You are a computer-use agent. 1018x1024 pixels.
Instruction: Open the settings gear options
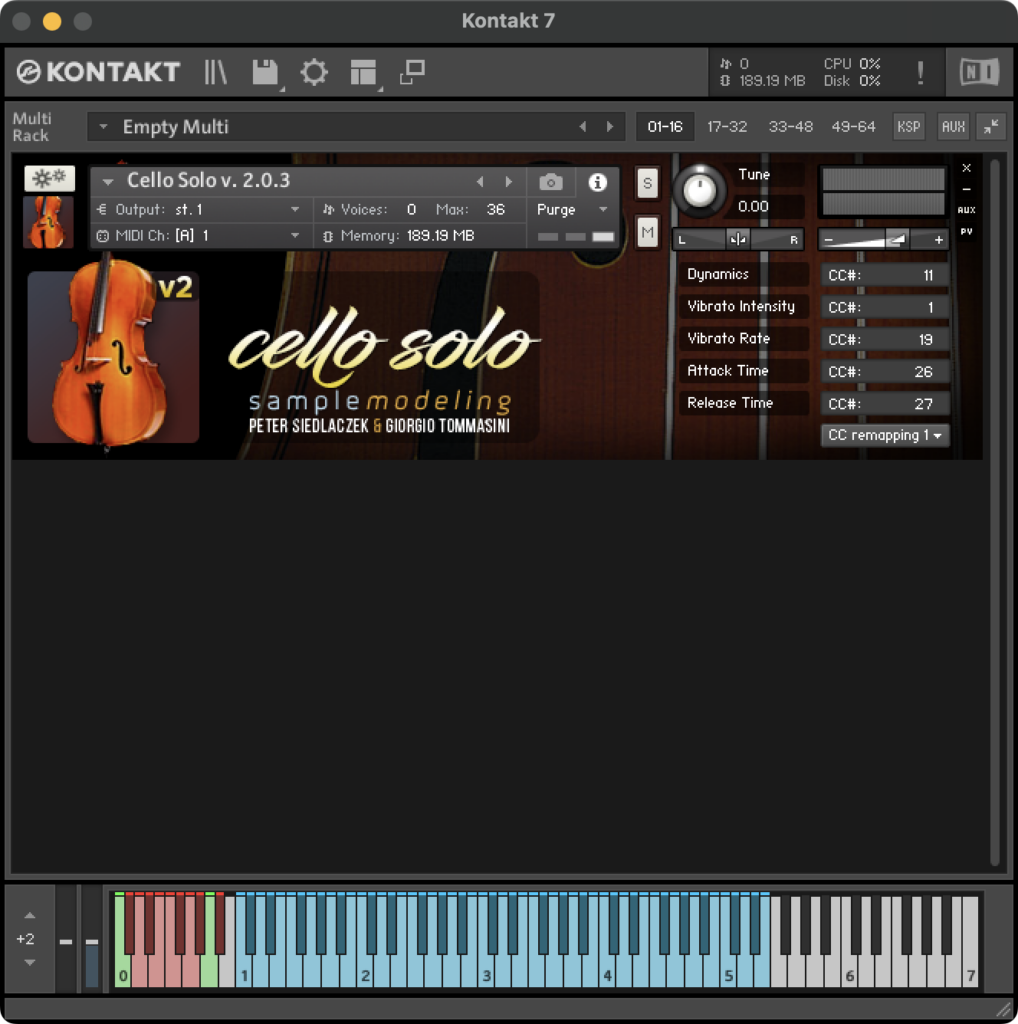314,72
